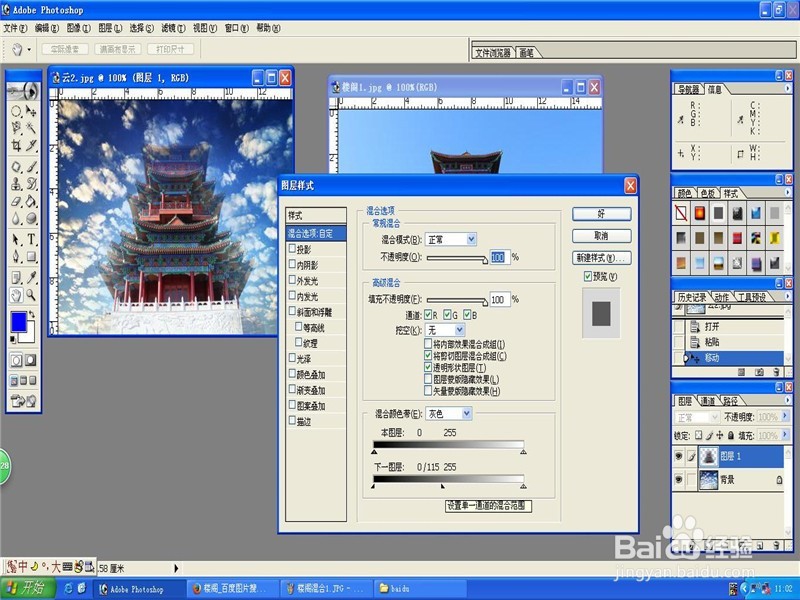This screenshot has width=800, height=600.
Task: Select the Zoom magnifier tool
Action: click(31, 295)
